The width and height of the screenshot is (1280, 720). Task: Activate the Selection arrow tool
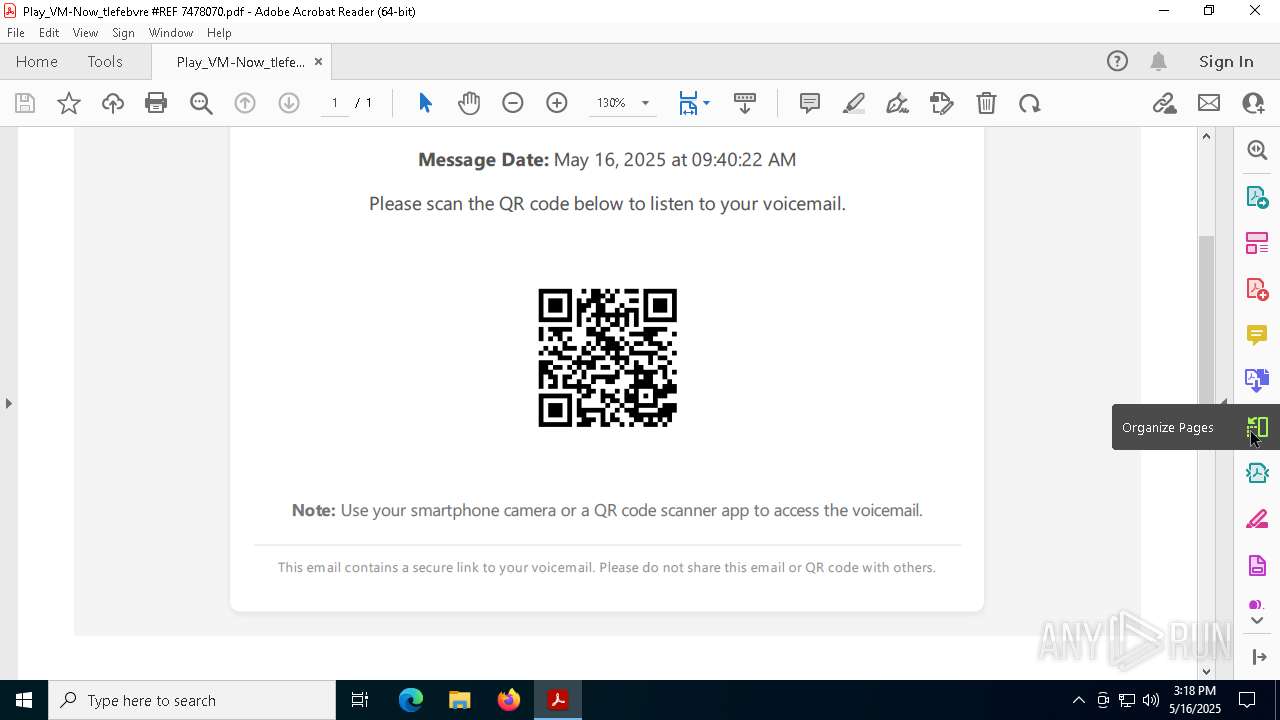coord(425,103)
